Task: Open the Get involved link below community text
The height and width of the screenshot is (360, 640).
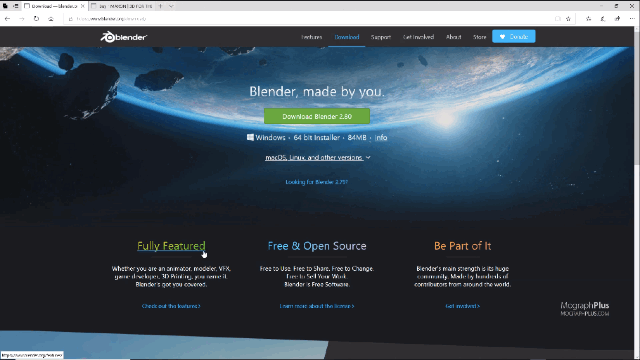Action: tap(462, 306)
